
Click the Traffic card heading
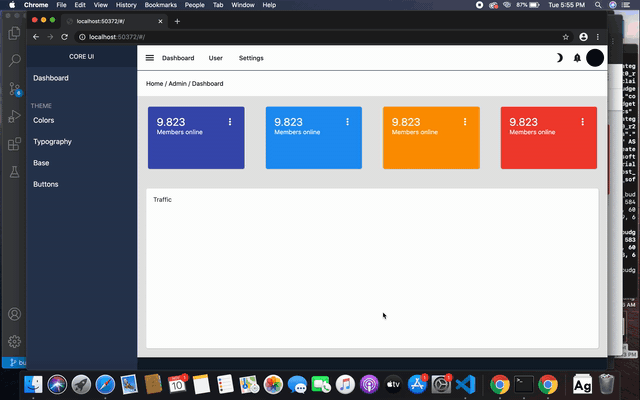[162, 200]
